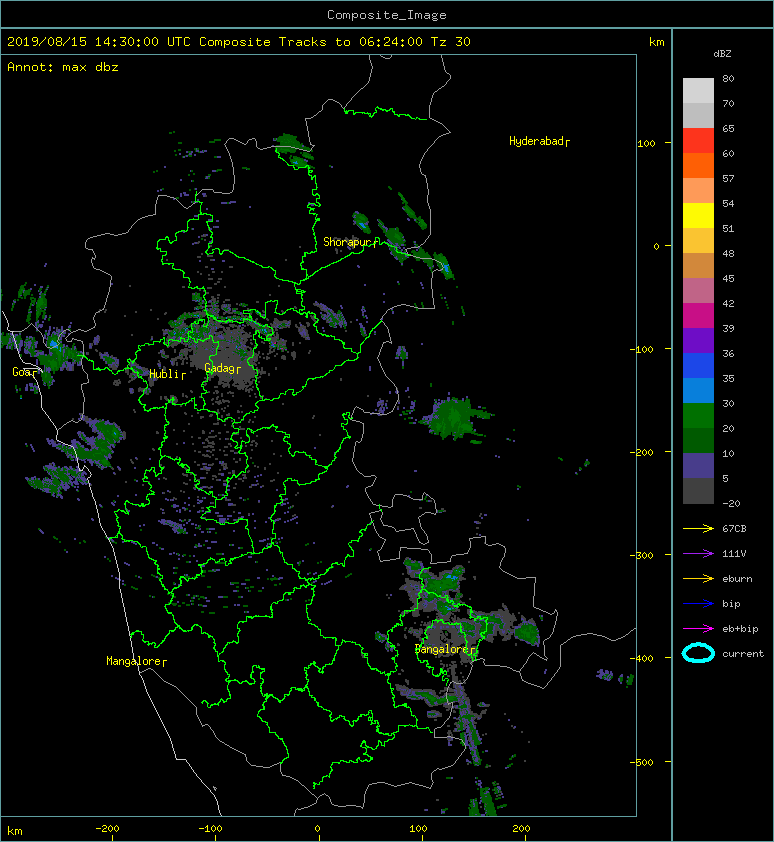Pick the green 20-30 dBZ swatch
774x842 pixels.
click(x=698, y=415)
